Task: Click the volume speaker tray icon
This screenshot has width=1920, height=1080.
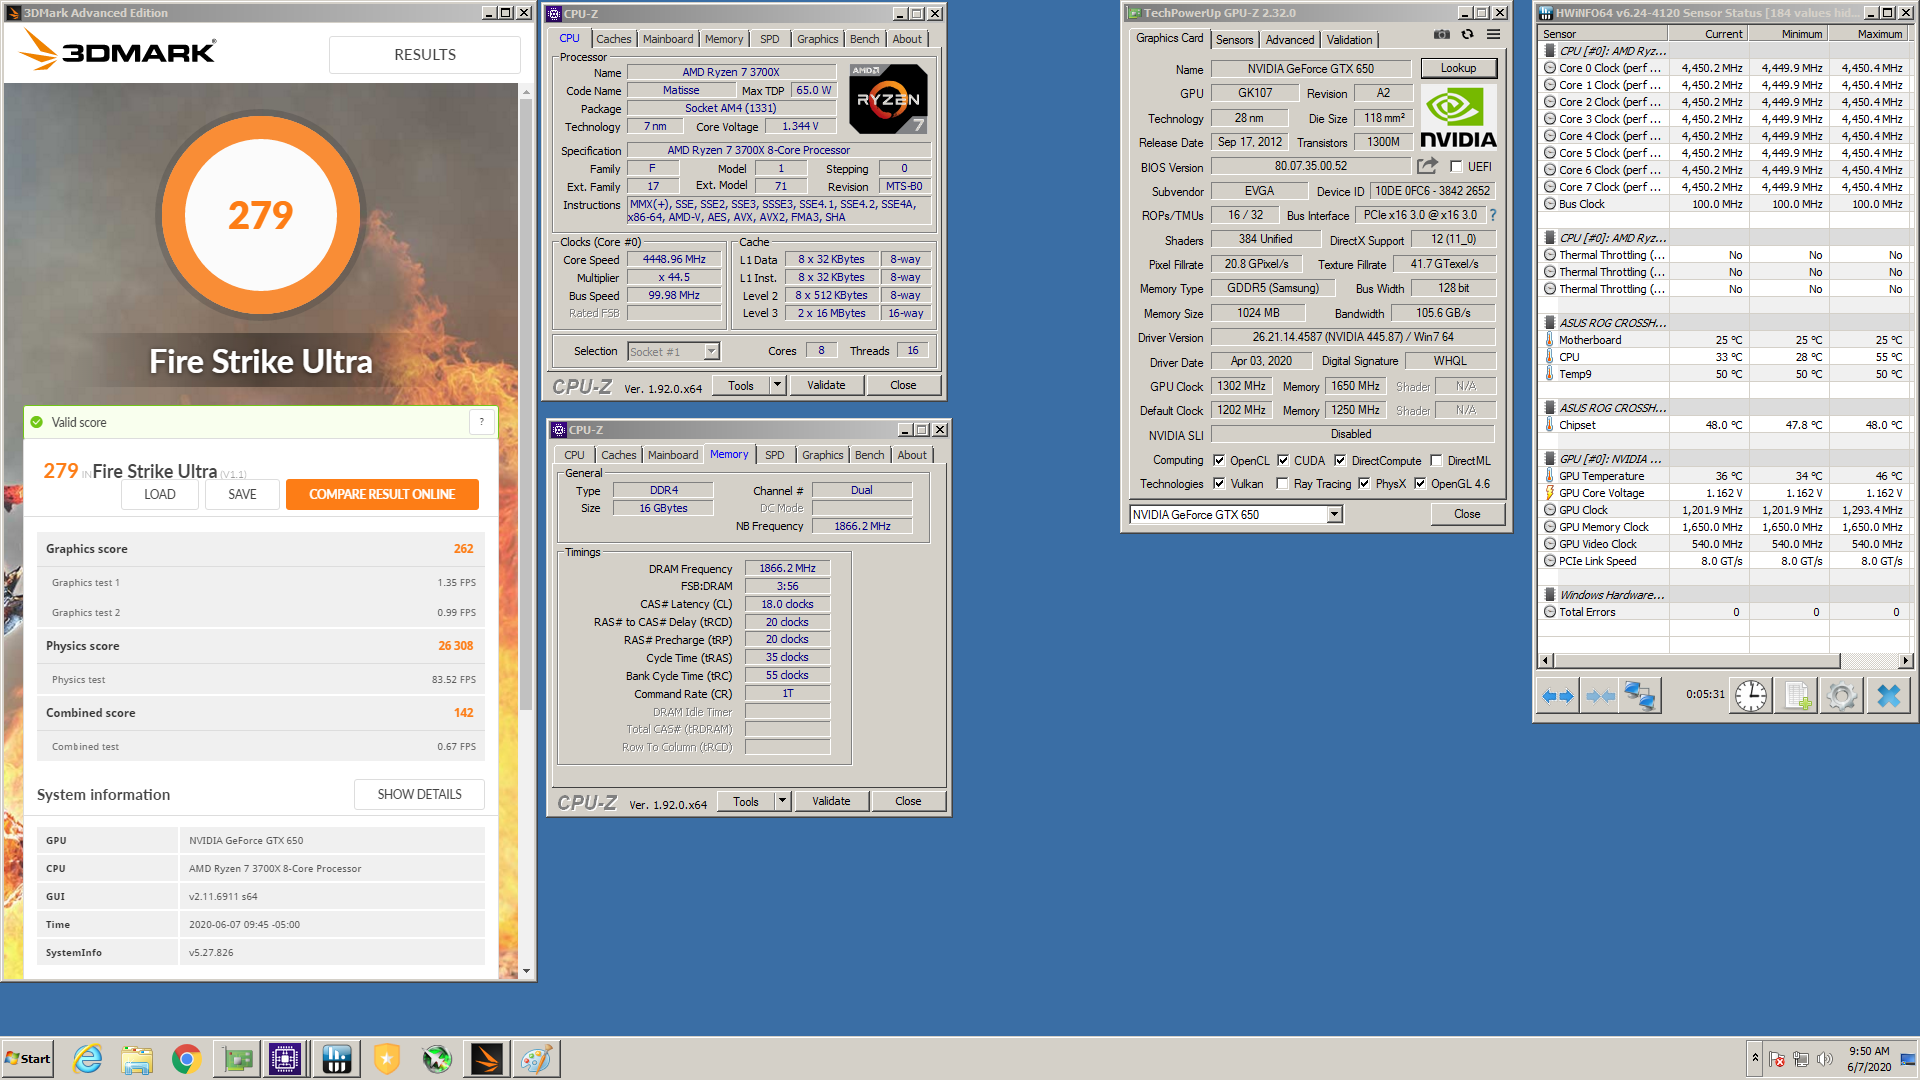Action: point(1824,1059)
